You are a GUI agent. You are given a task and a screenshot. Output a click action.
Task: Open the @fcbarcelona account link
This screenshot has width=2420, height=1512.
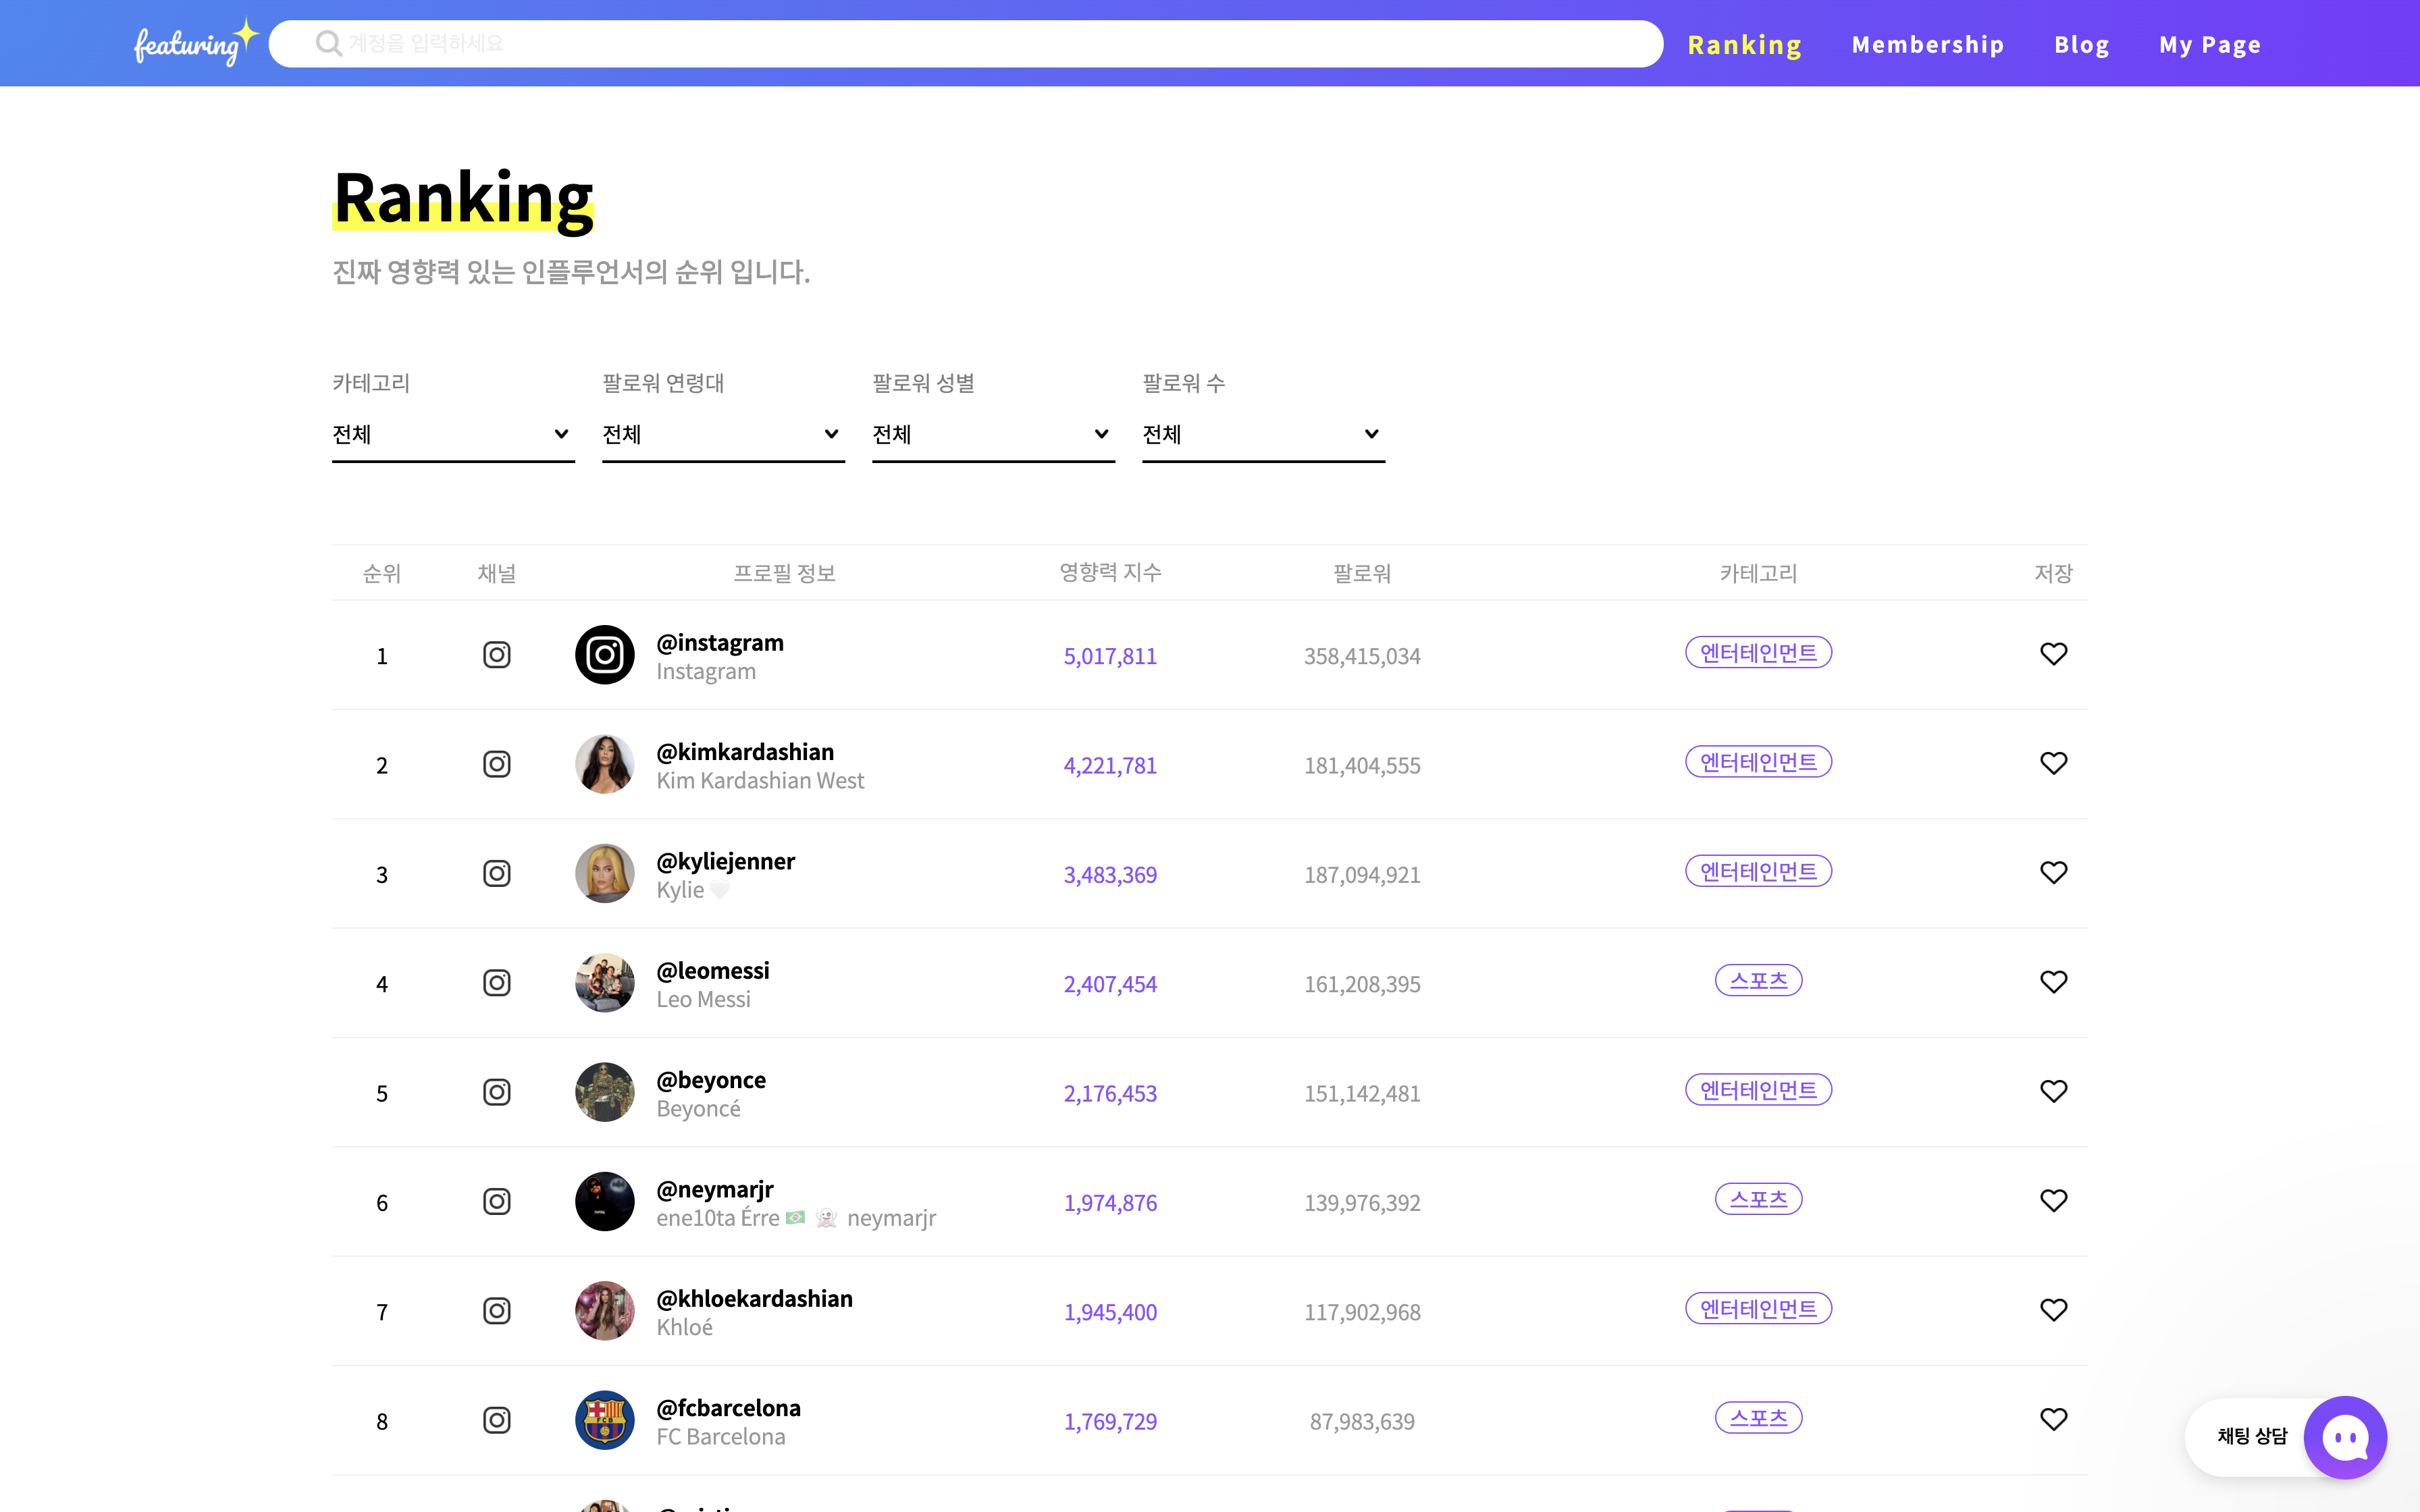(729, 1408)
